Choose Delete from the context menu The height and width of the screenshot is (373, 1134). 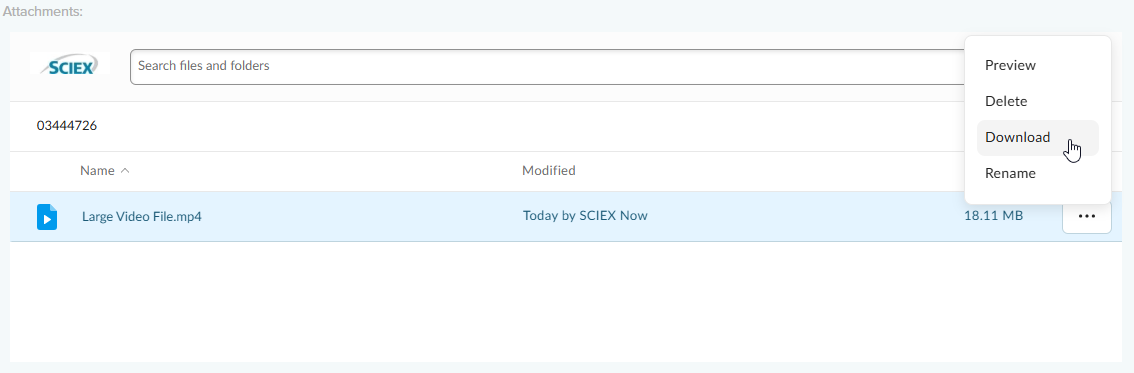pyautogui.click(x=1006, y=101)
